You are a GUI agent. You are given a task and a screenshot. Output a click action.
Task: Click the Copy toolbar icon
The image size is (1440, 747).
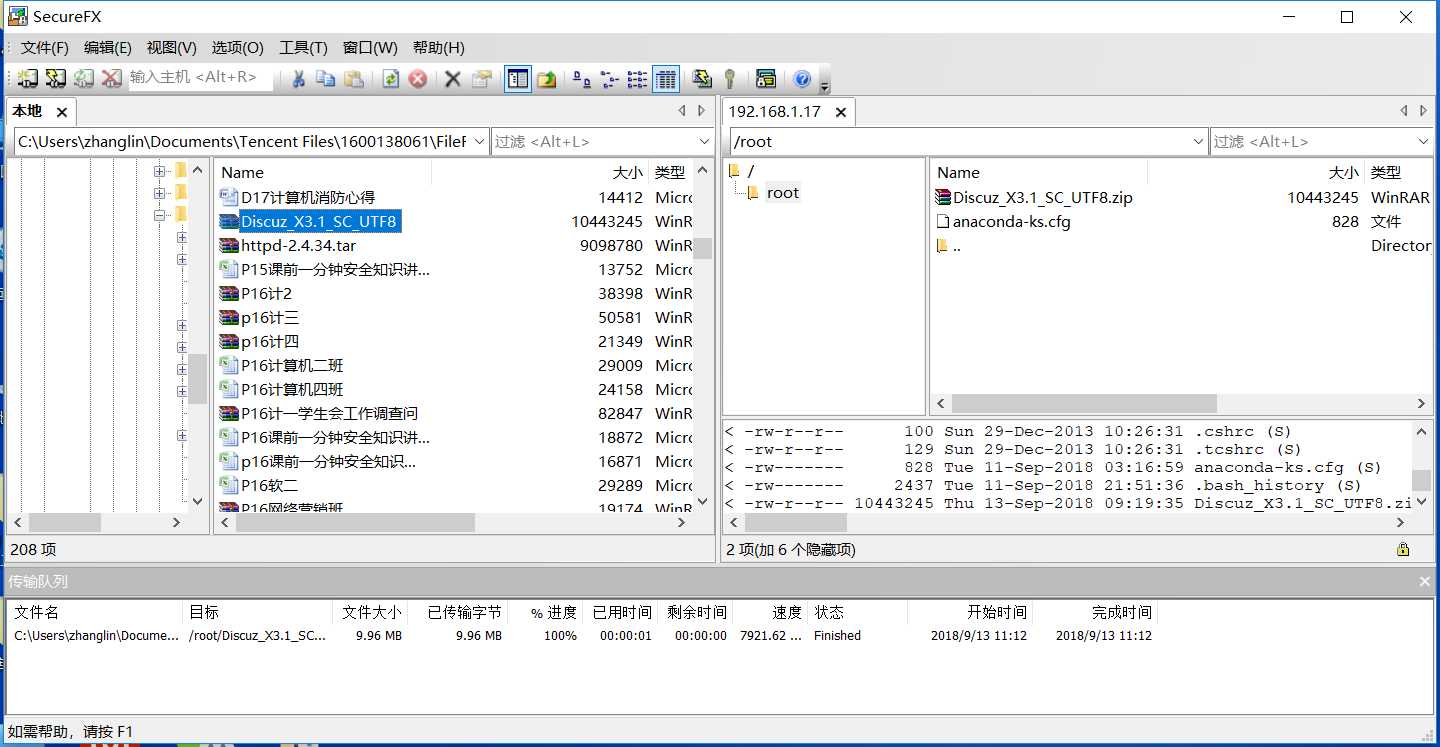pyautogui.click(x=326, y=78)
